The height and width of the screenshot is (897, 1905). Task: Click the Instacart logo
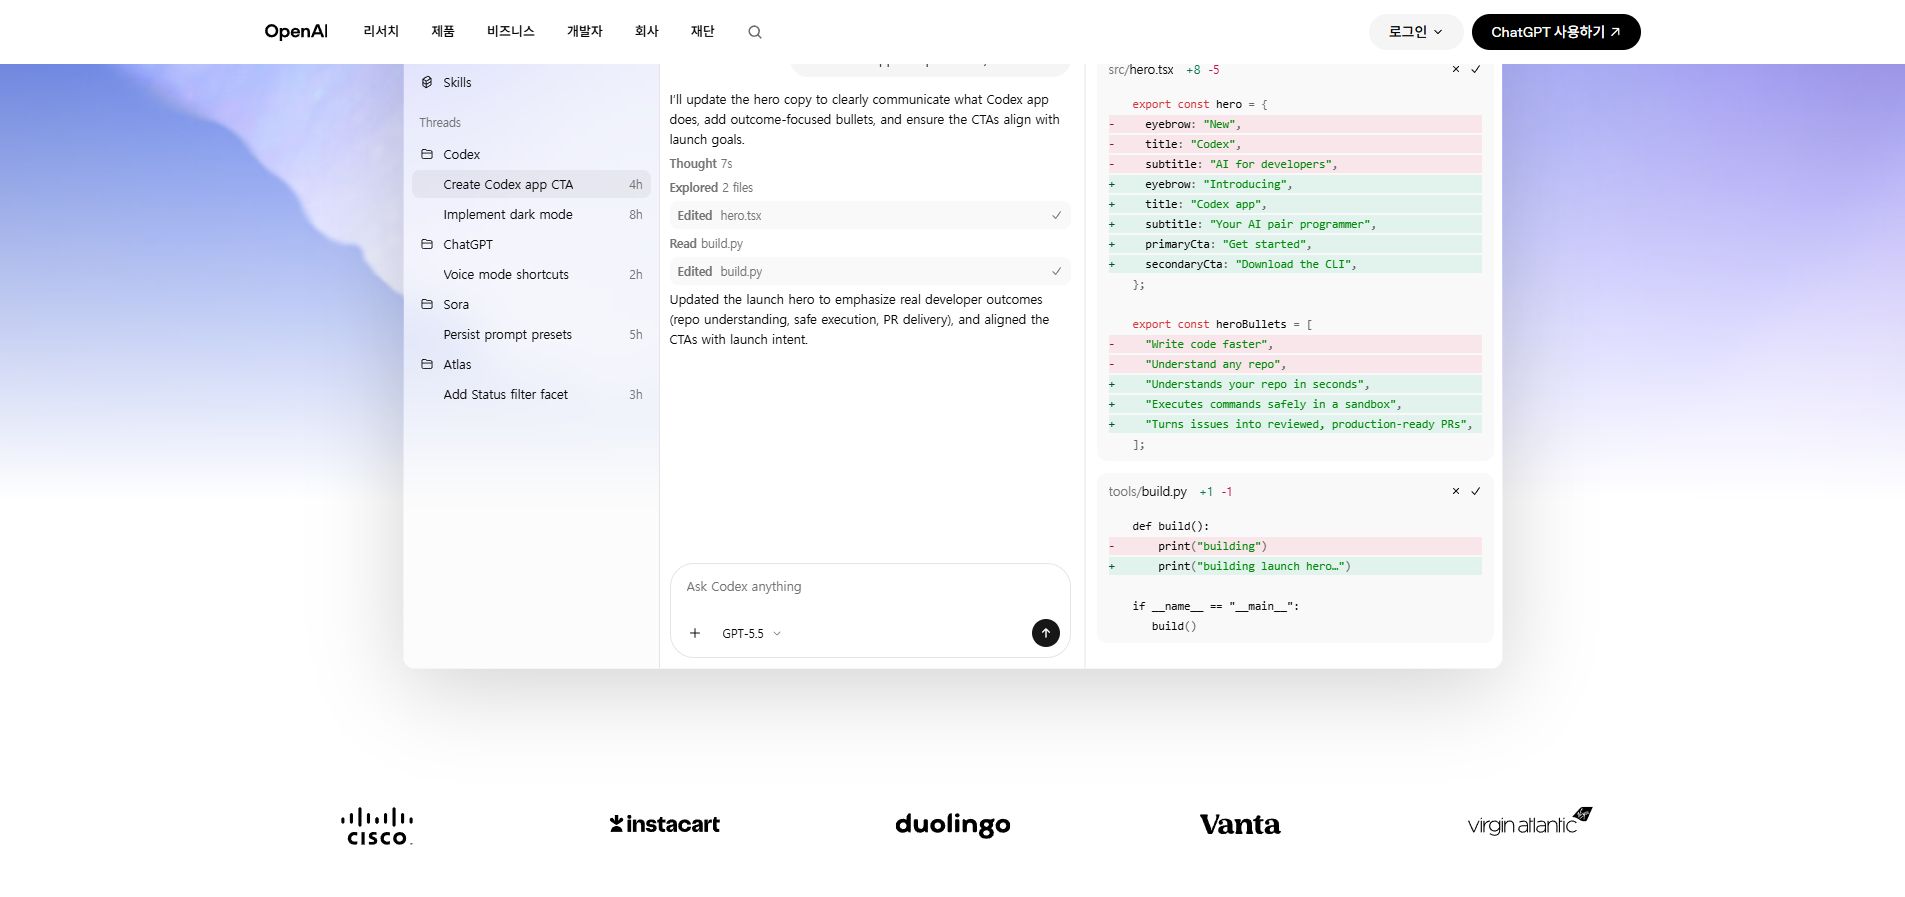[665, 824]
